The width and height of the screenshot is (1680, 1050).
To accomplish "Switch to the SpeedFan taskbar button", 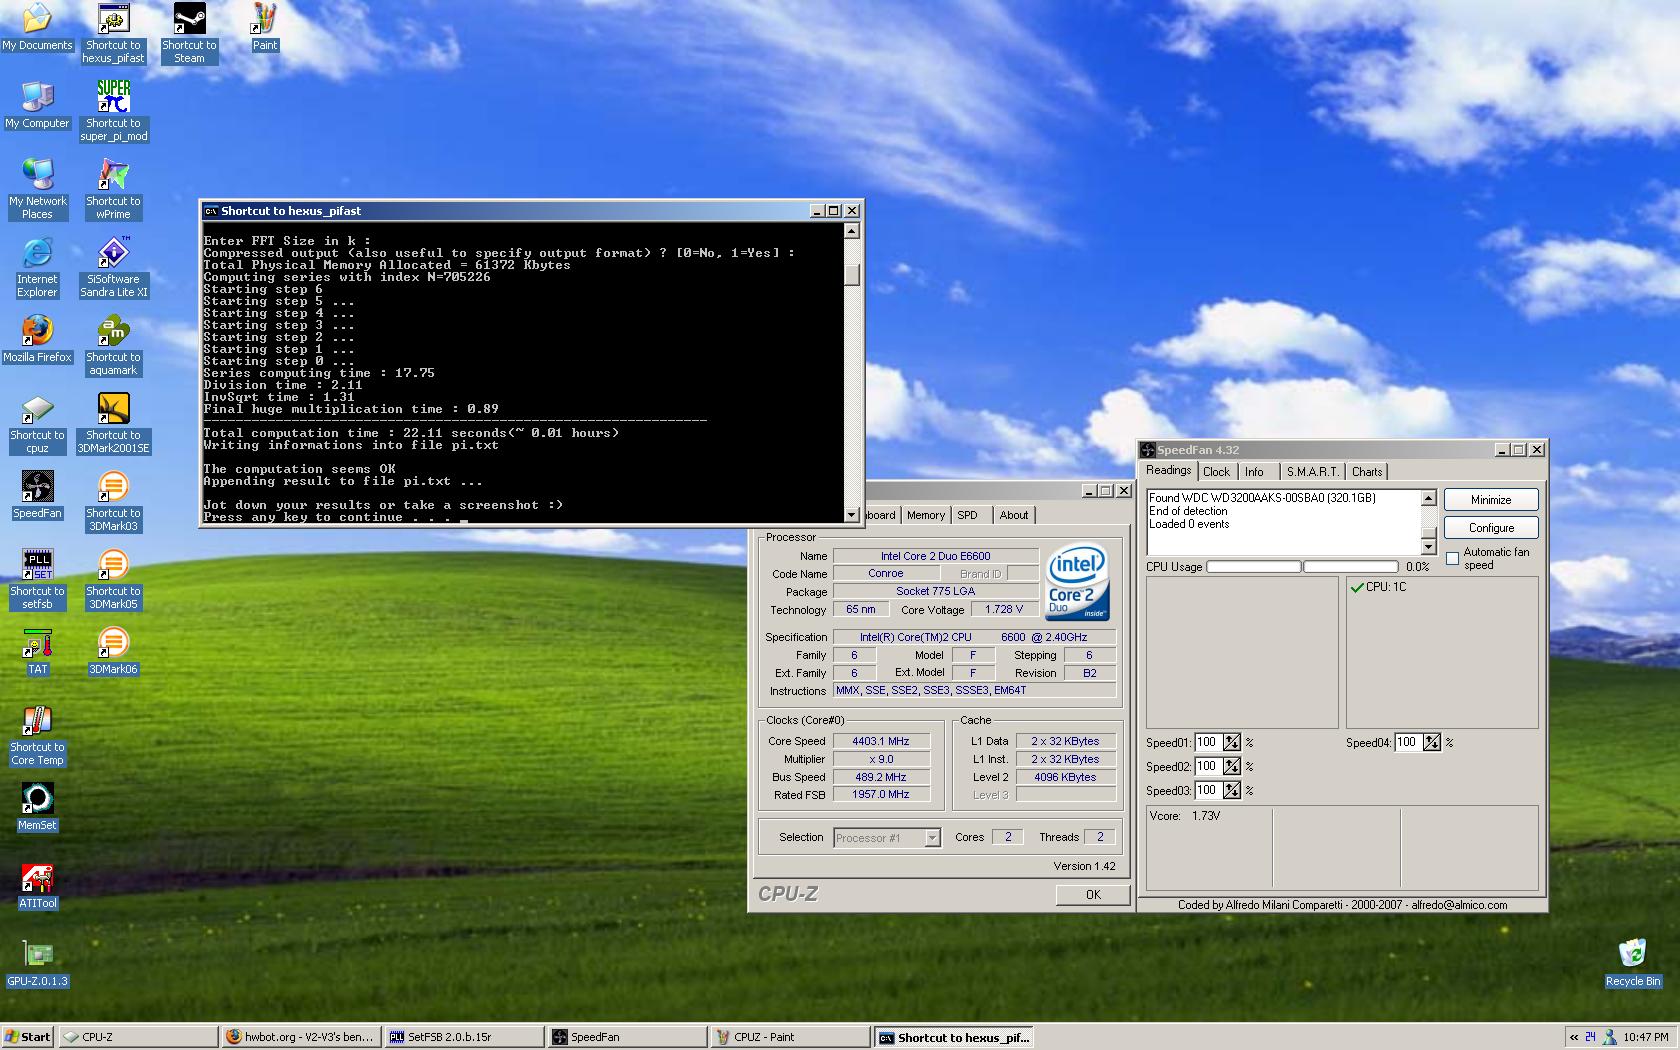I will (627, 1037).
